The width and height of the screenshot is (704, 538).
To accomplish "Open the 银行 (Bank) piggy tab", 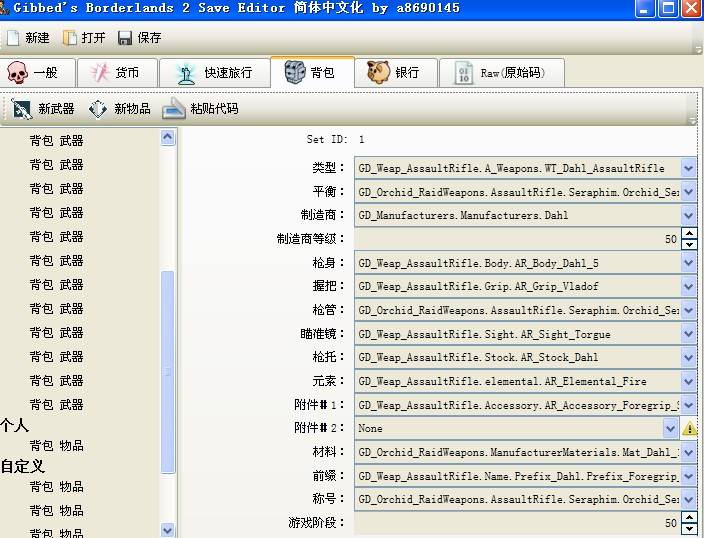I will pyautogui.click(x=396, y=72).
